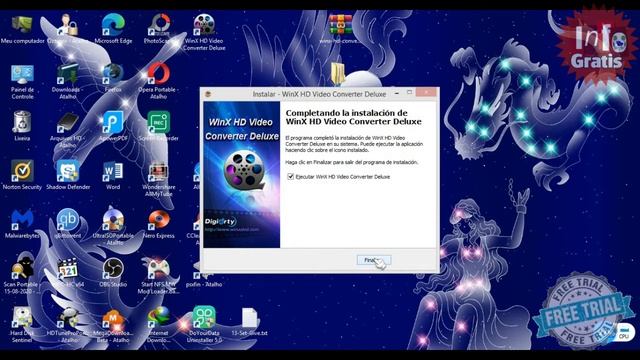Open HDTunePro - Atalho shortcut
640x360 pixels.
68,324
